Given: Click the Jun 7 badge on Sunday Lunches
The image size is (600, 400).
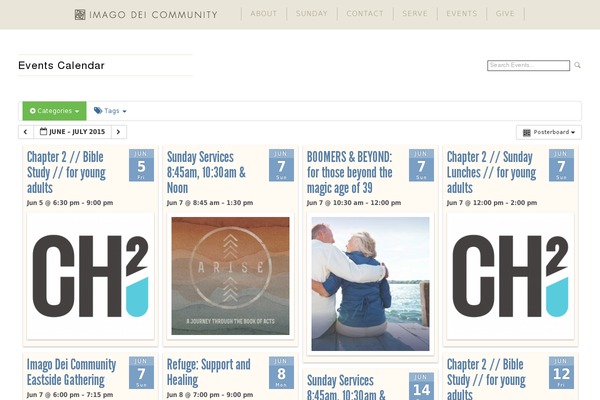Looking at the screenshot, I should [561, 165].
